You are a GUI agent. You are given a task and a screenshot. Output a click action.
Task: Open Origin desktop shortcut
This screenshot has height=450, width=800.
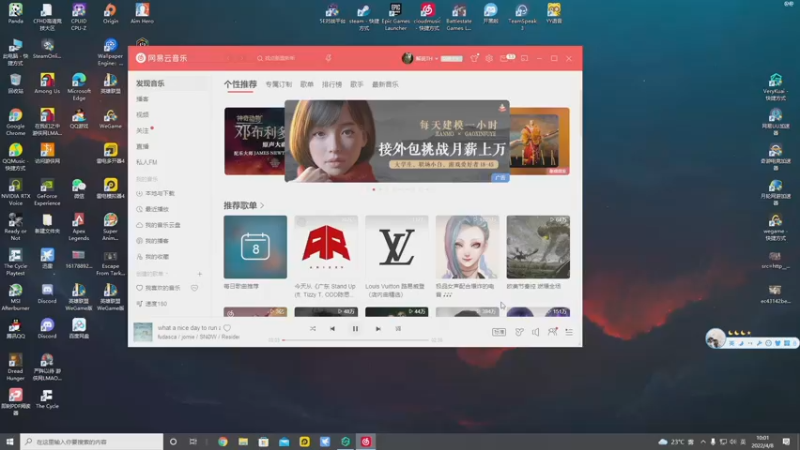click(x=110, y=14)
